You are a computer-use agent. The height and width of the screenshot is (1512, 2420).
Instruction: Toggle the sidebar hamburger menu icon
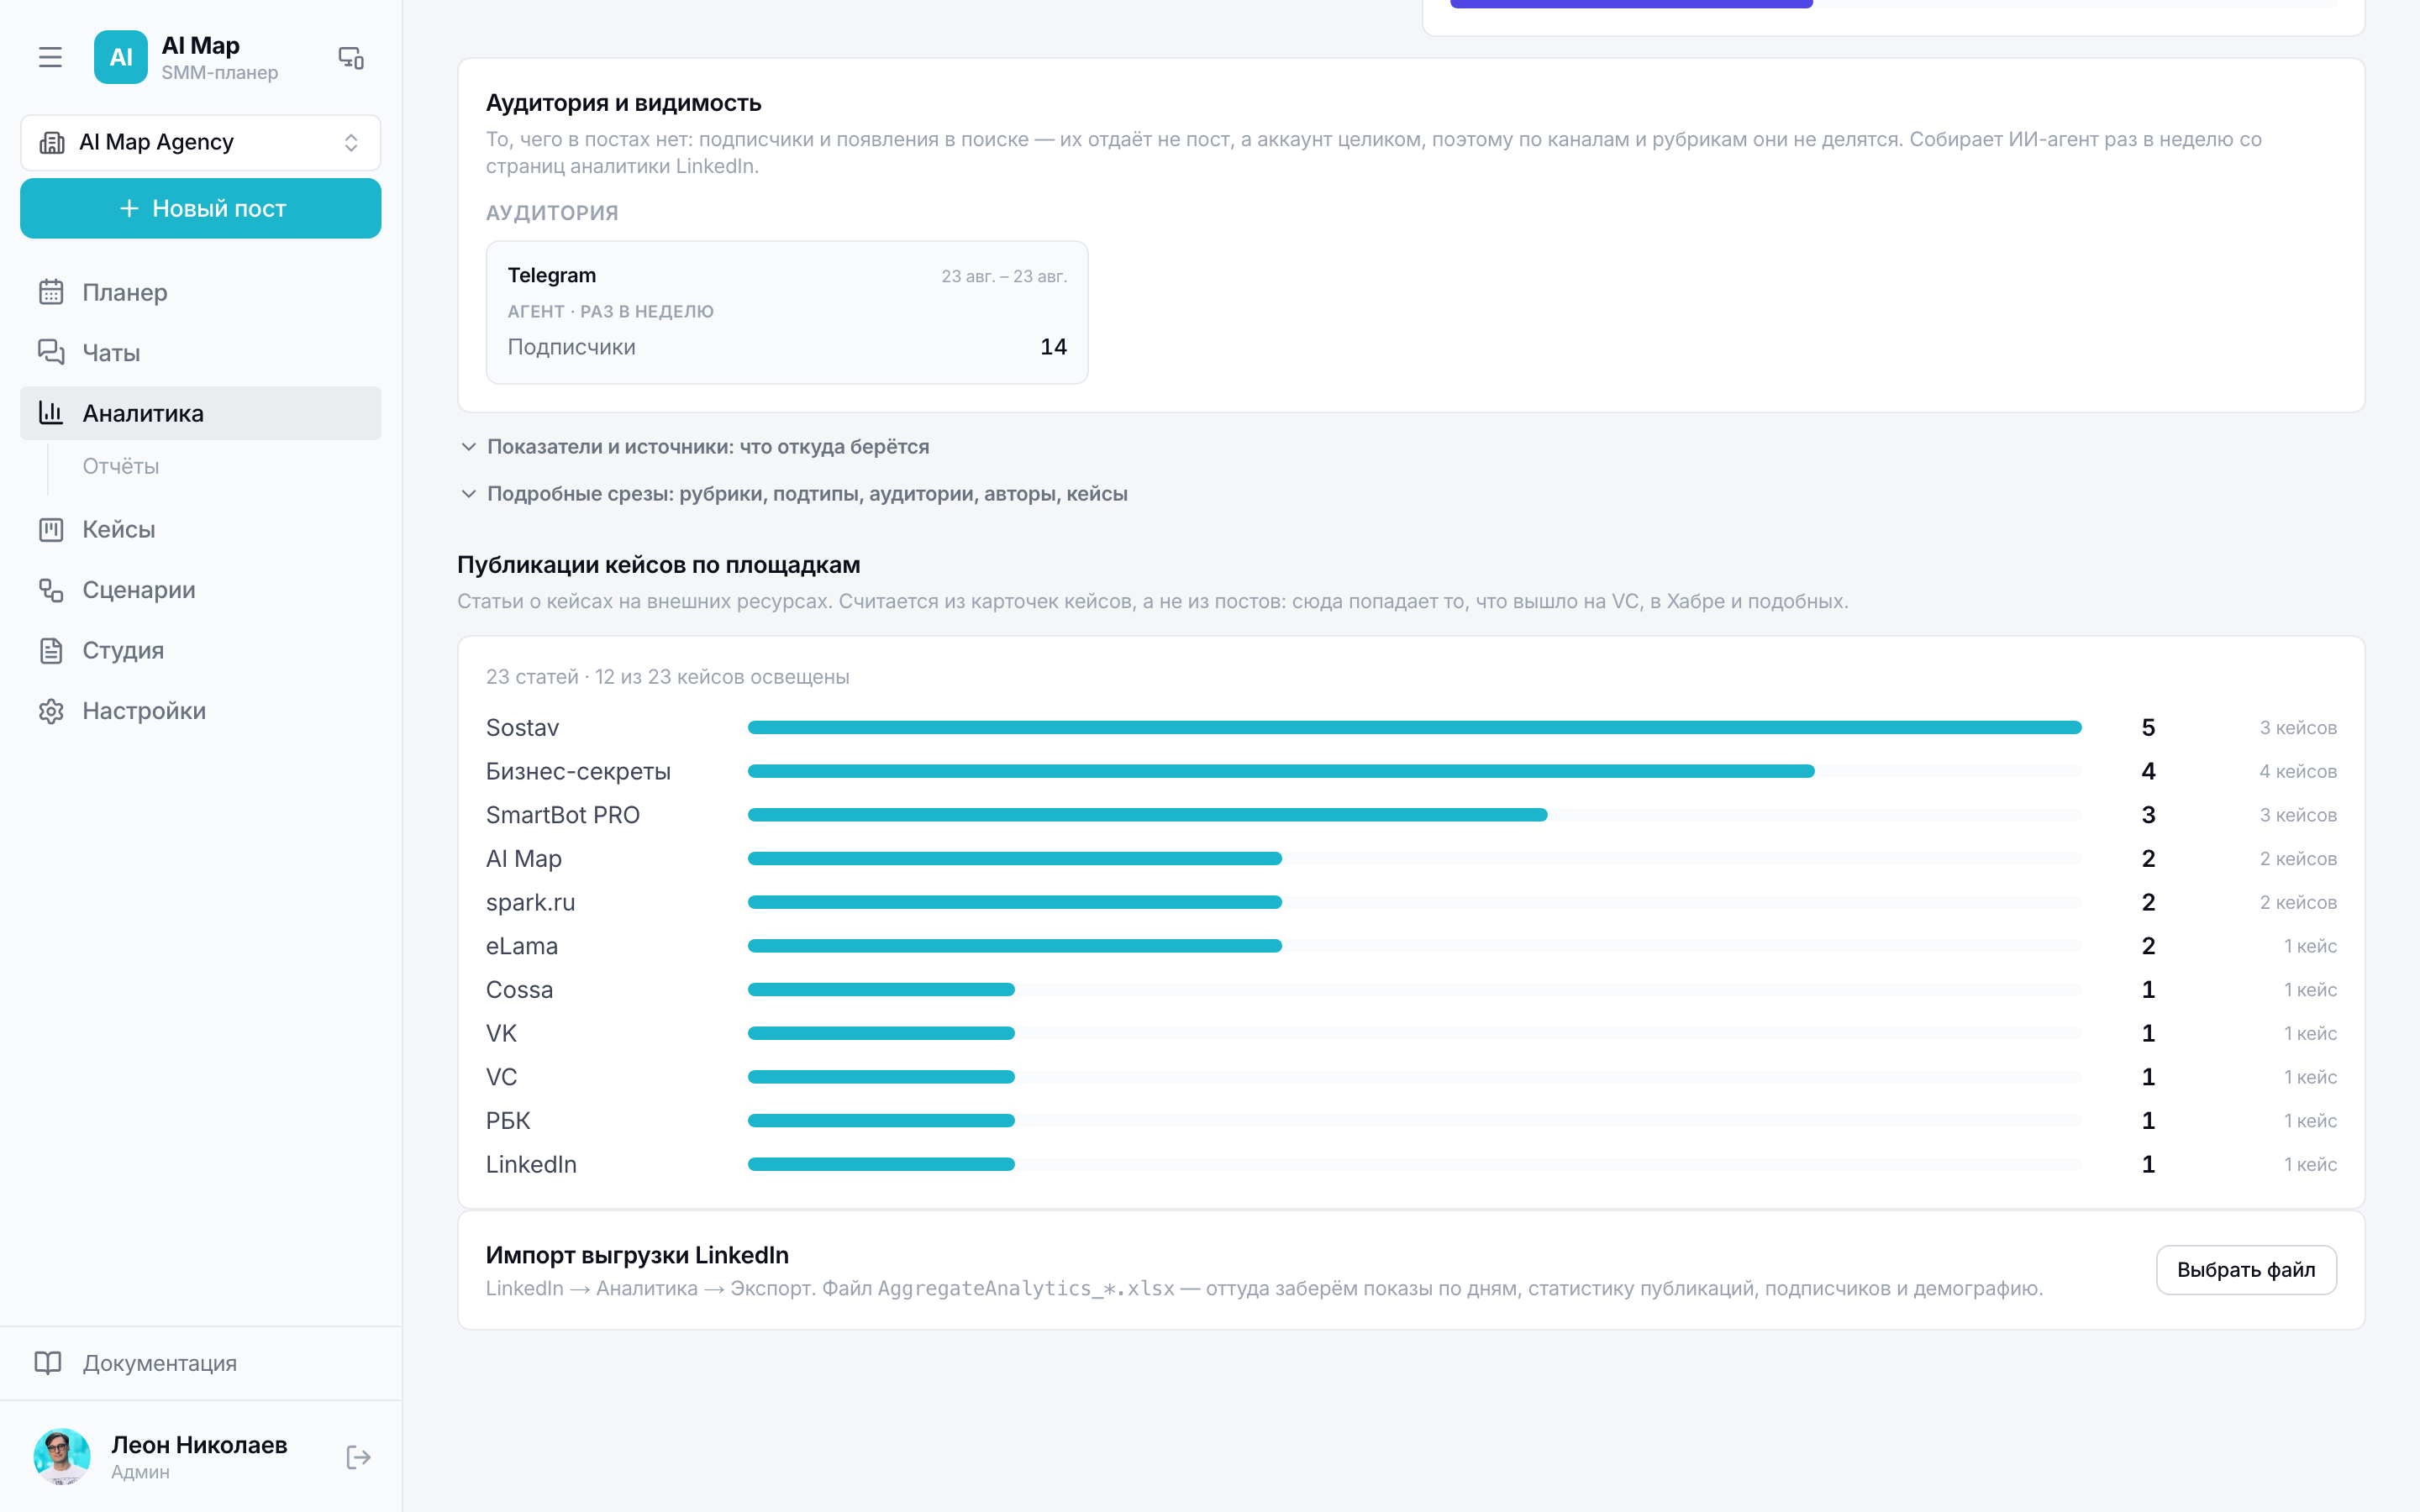pyautogui.click(x=50, y=57)
